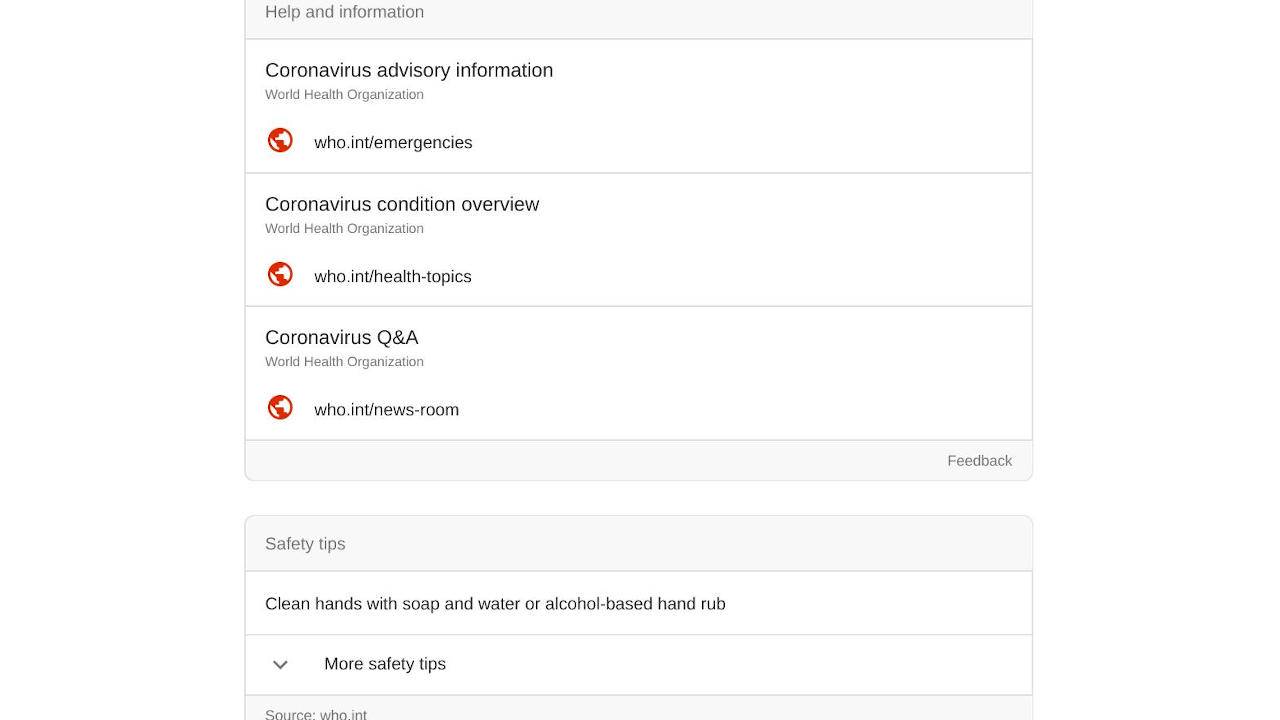This screenshot has height=720, width=1280.
Task: Click More safety tips label
Action: (x=385, y=664)
